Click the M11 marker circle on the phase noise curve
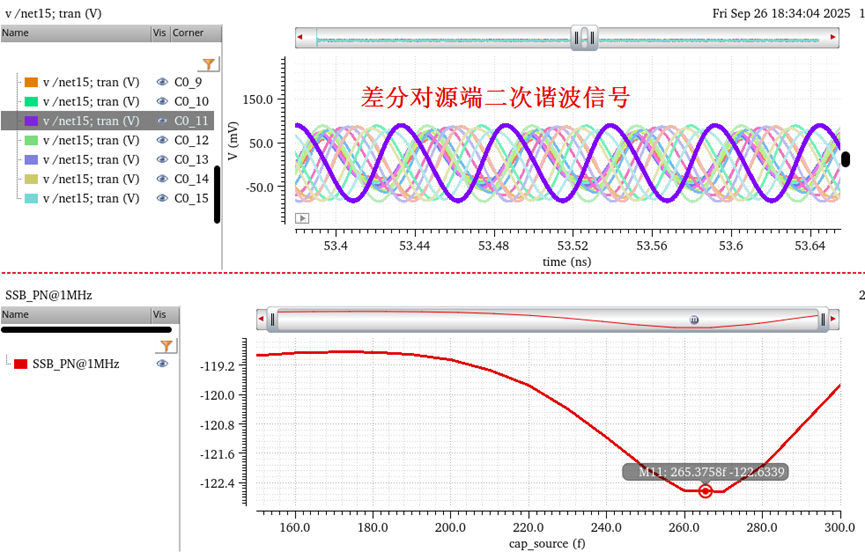 click(x=705, y=491)
